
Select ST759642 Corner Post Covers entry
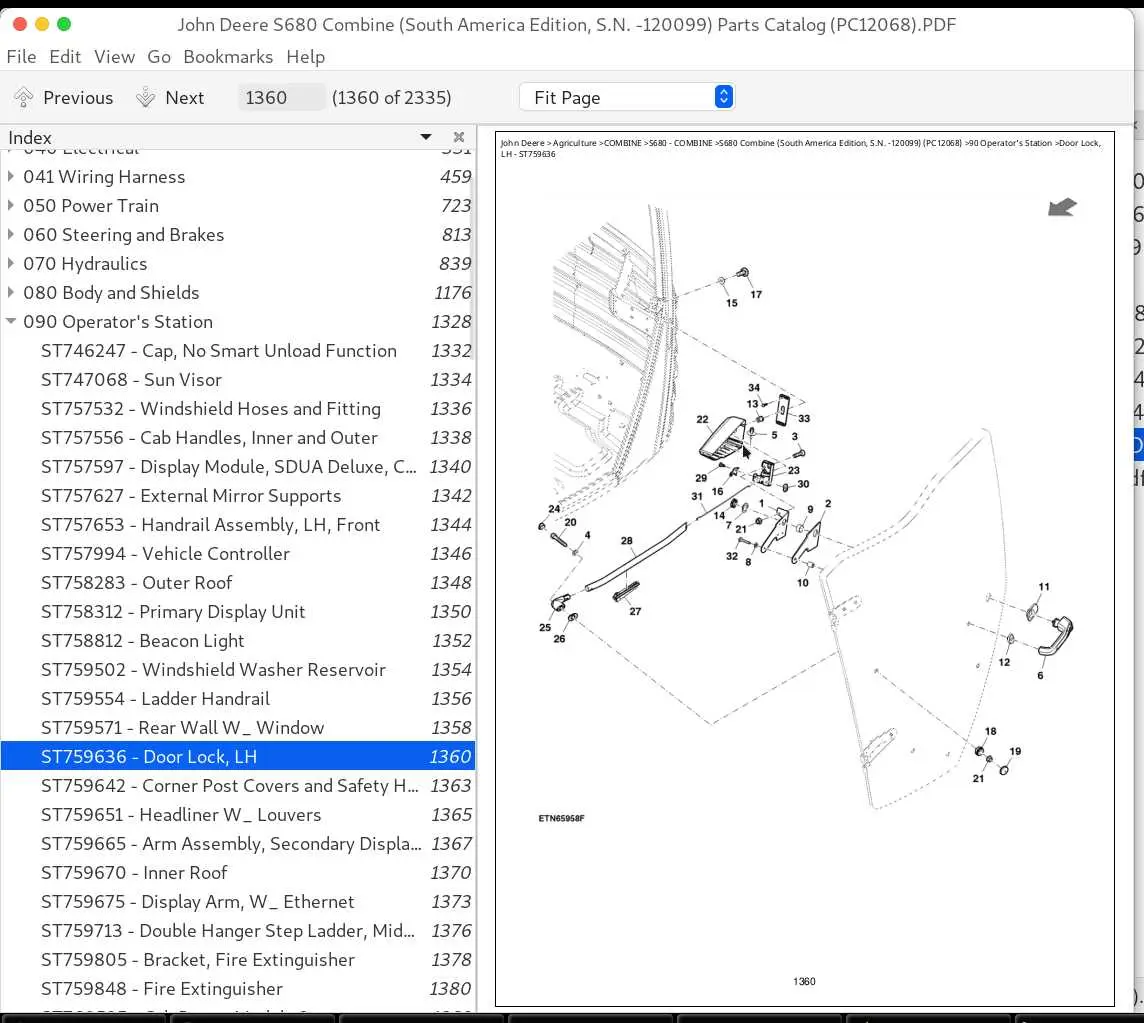tap(238, 786)
